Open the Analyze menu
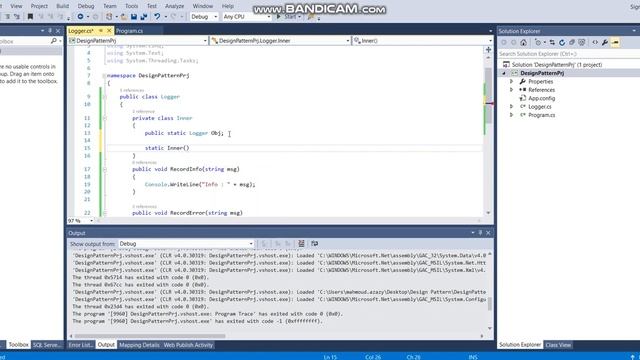 pyautogui.click(x=174, y=6)
